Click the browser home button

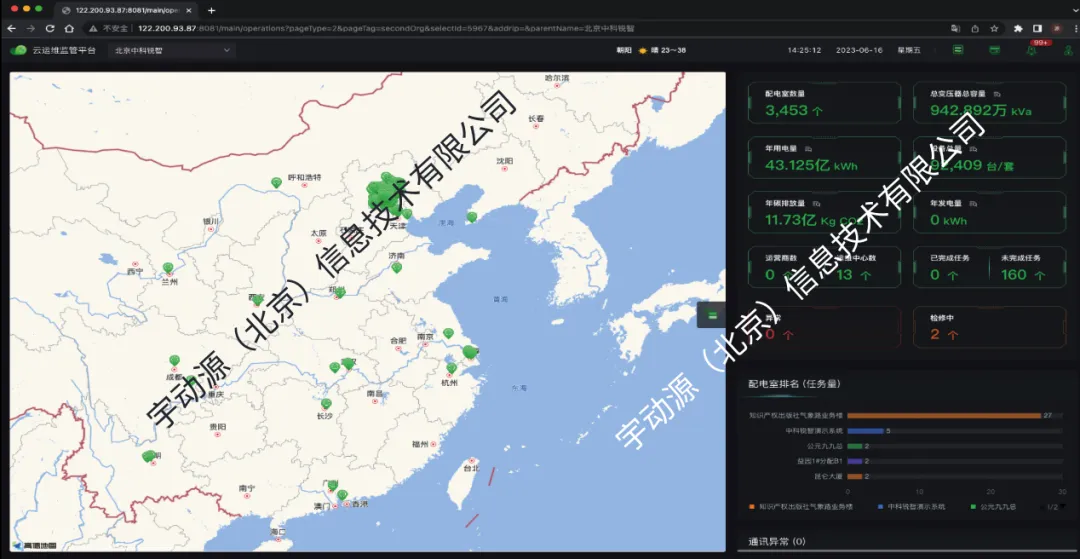[69, 28]
